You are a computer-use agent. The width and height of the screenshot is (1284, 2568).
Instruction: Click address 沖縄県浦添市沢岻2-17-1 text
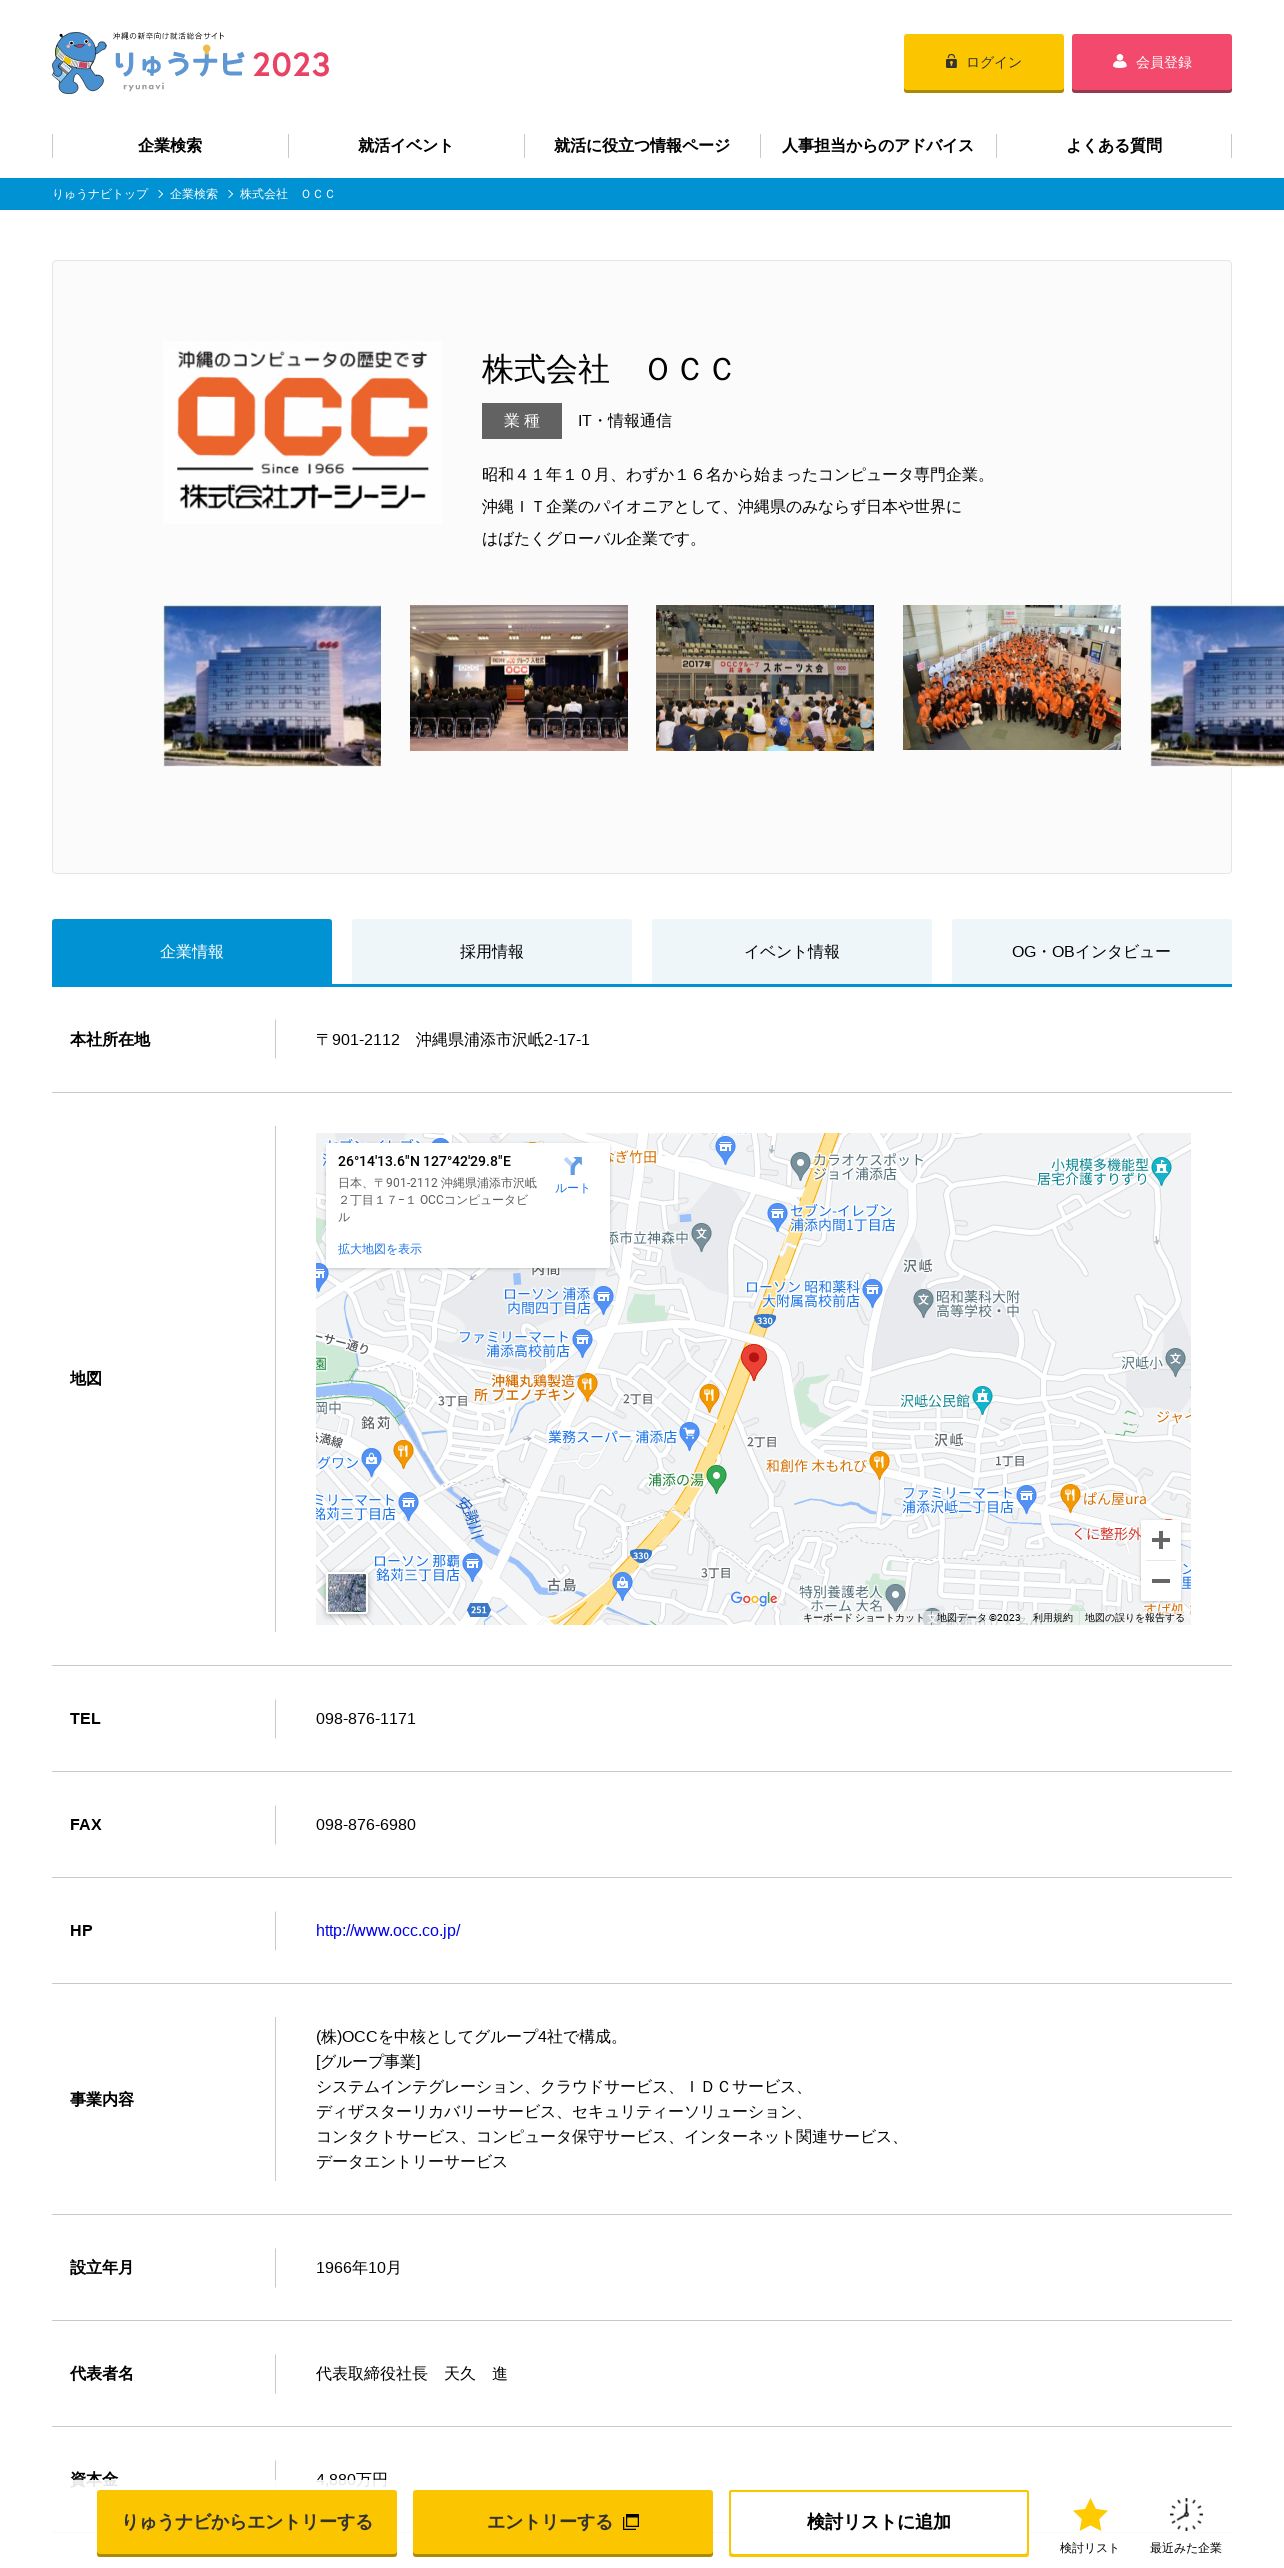(x=503, y=1040)
